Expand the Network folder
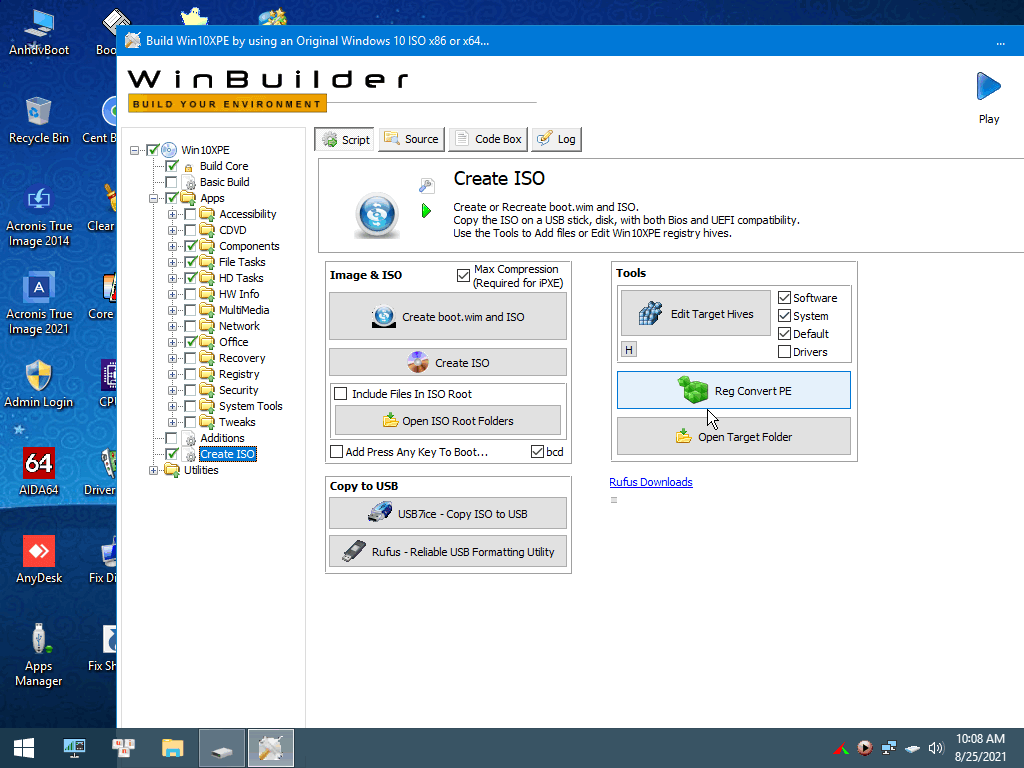1024x768 pixels. [172, 326]
